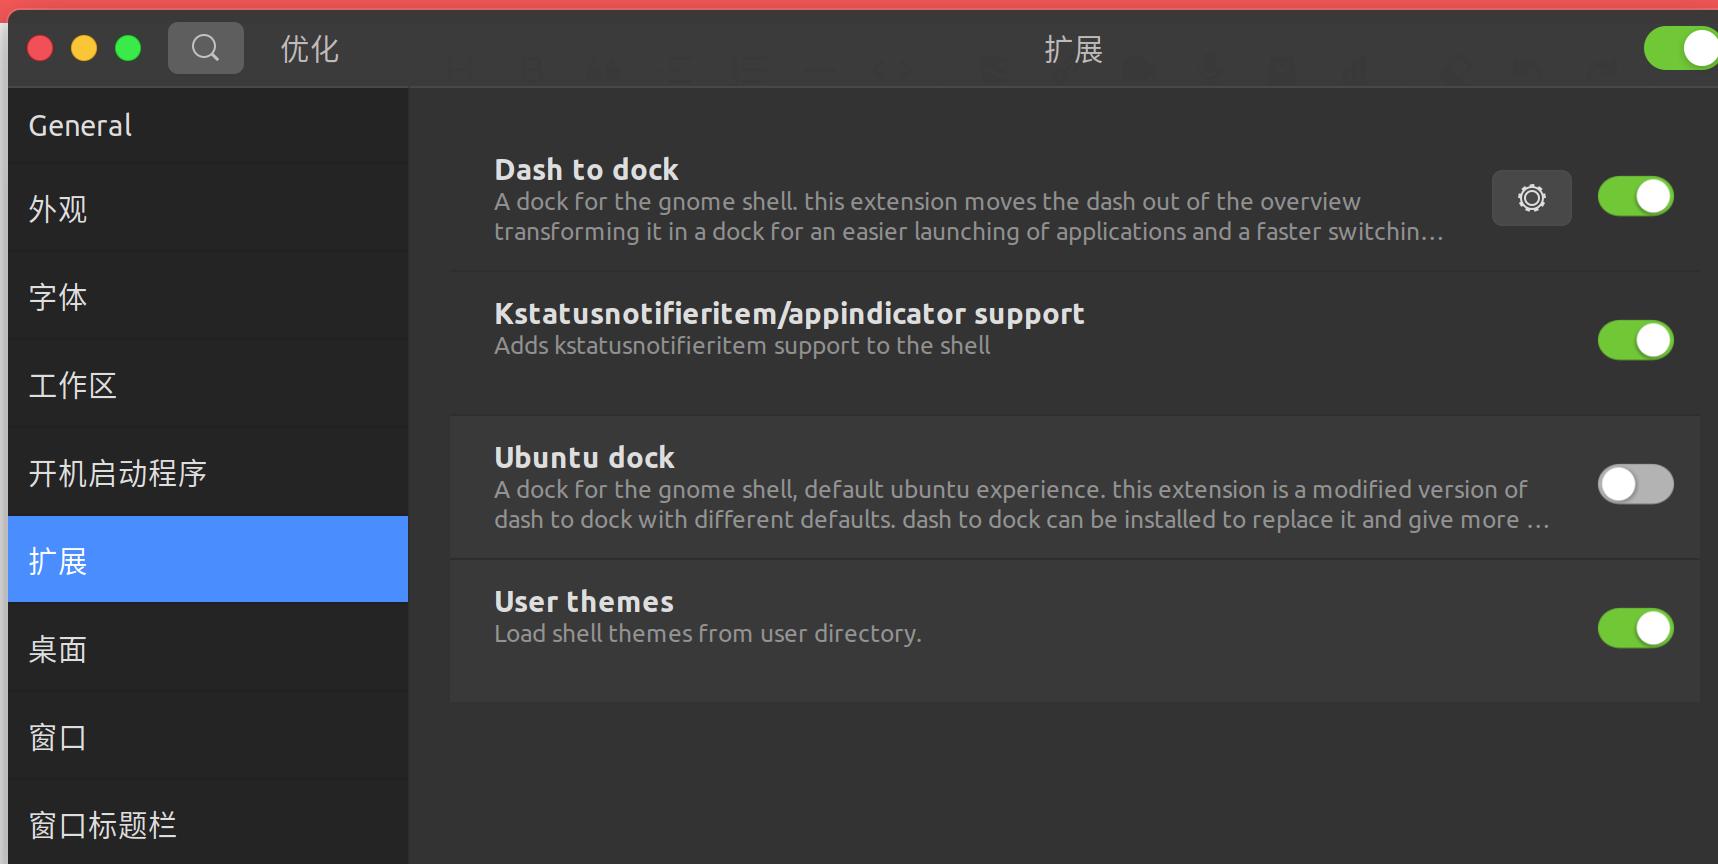
Task: Click the 优化 app title
Action: pyautogui.click(x=309, y=49)
